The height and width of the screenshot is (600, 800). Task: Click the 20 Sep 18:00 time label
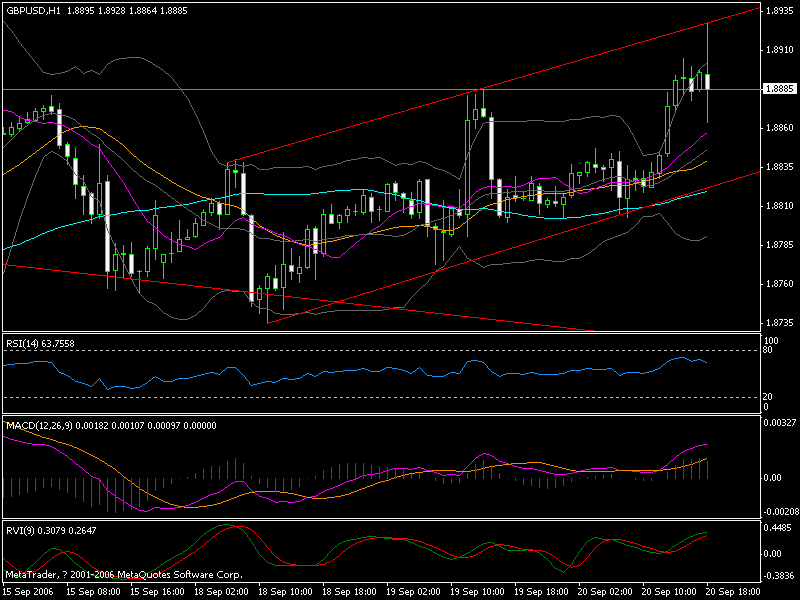734,592
